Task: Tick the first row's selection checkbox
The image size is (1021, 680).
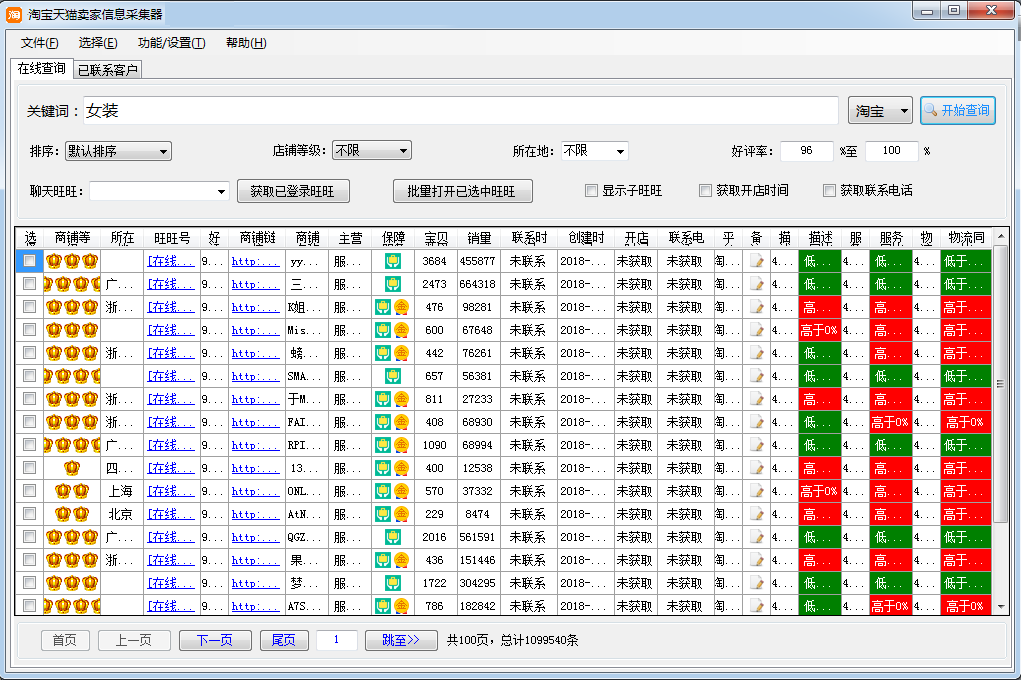Action: tap(29, 261)
